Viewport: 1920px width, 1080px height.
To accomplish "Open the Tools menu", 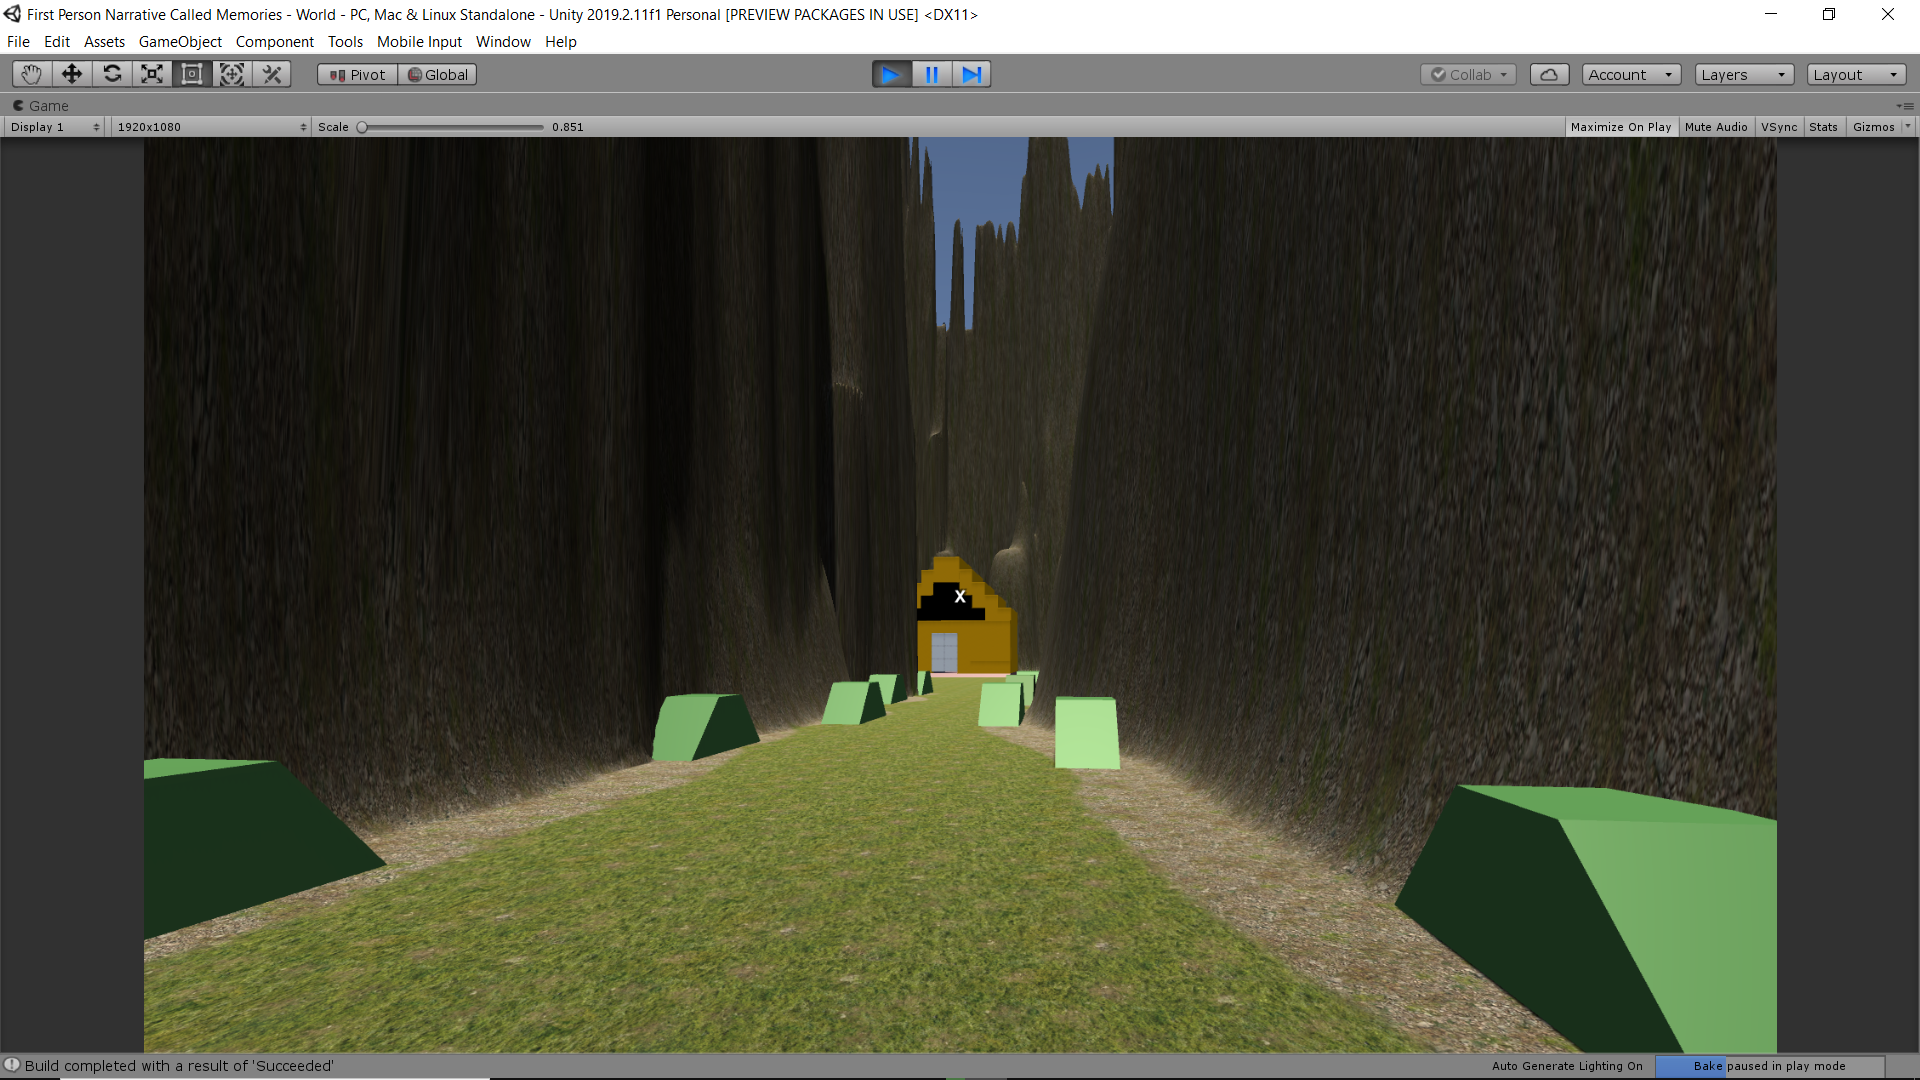I will pos(345,42).
